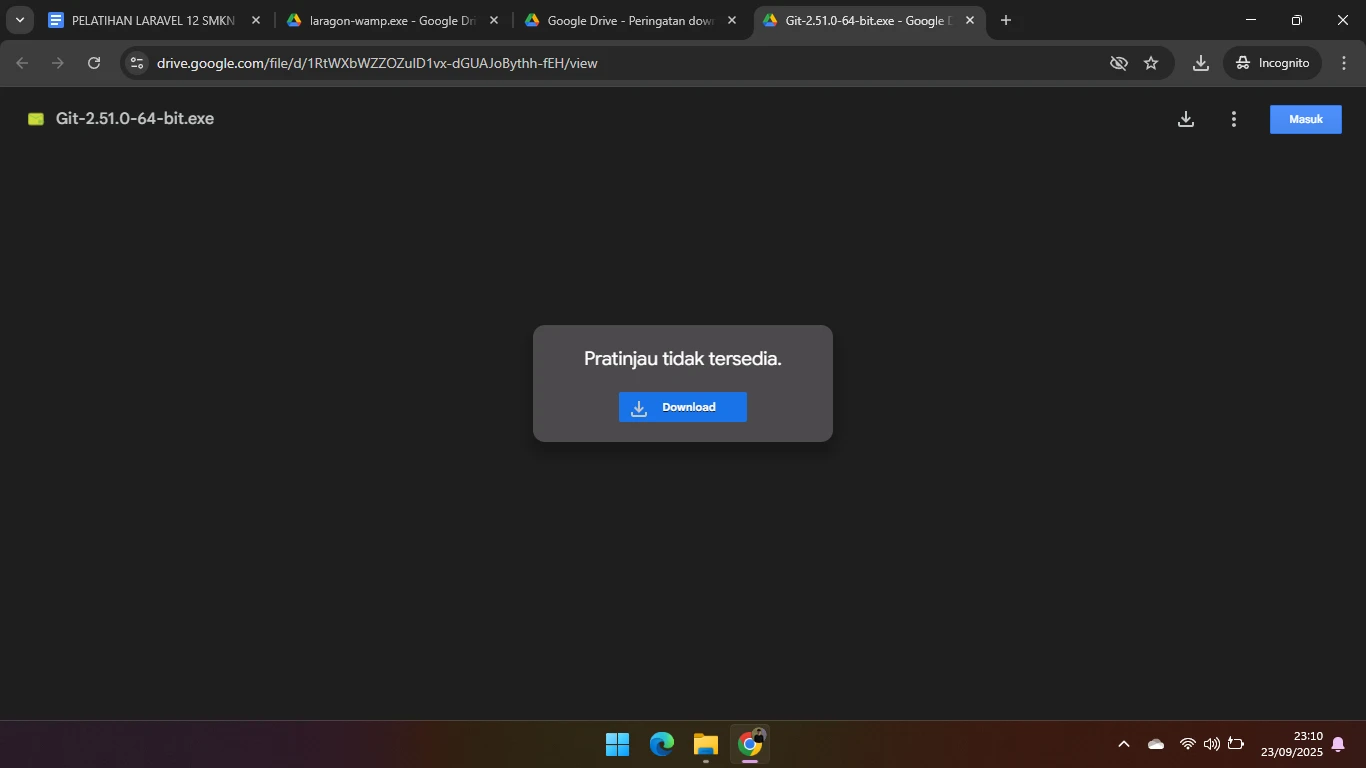The image size is (1366, 768).
Task: Open a new browser tab
Action: pyautogui.click(x=1006, y=20)
